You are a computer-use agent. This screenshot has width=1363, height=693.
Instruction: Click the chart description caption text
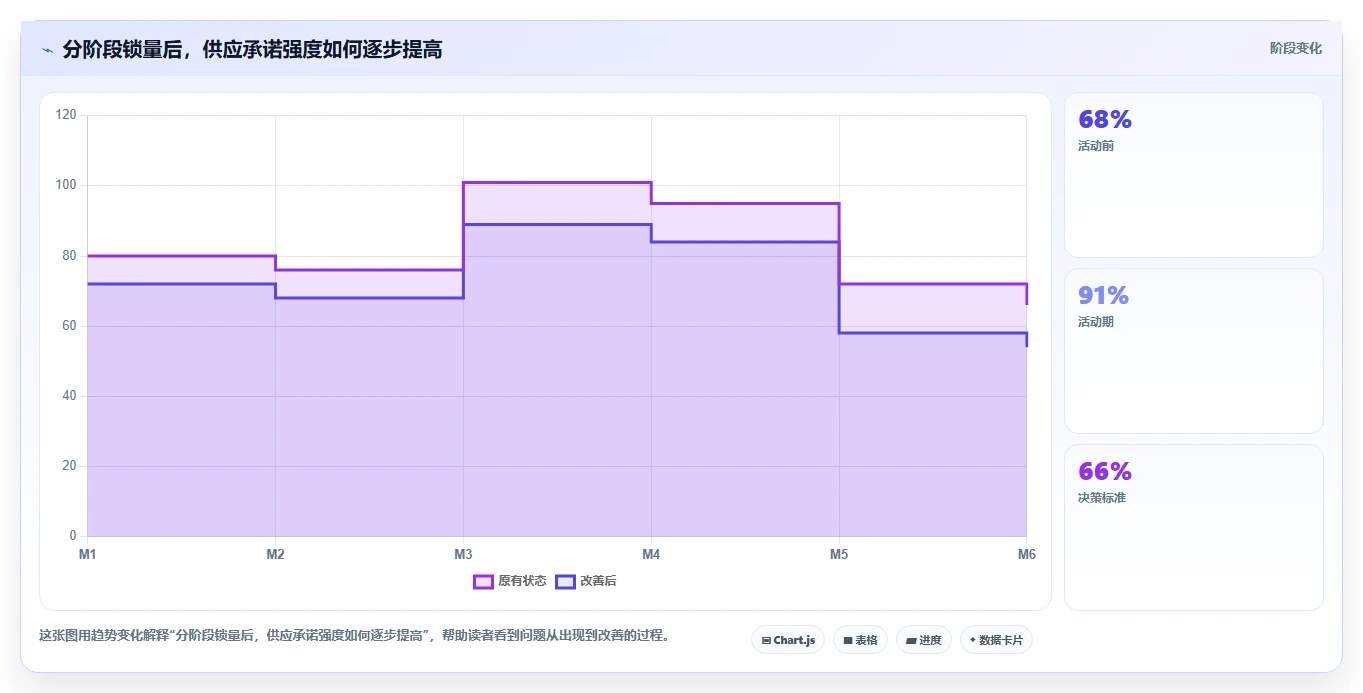pos(354,635)
